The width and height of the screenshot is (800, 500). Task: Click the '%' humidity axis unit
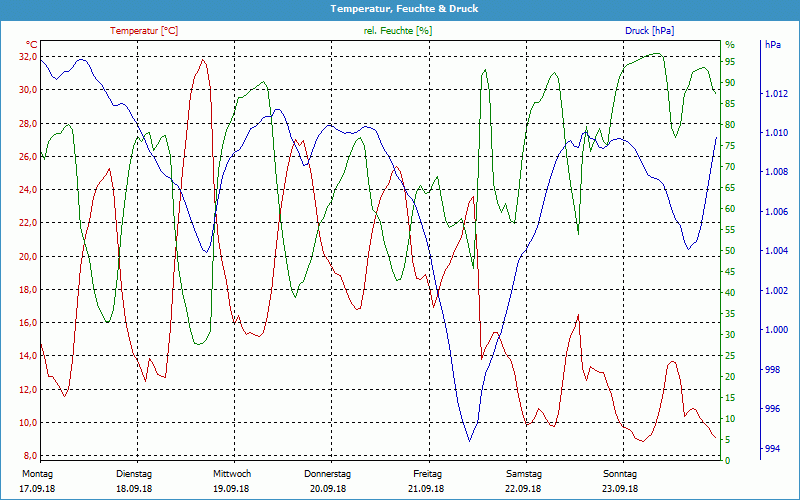pos(730,44)
